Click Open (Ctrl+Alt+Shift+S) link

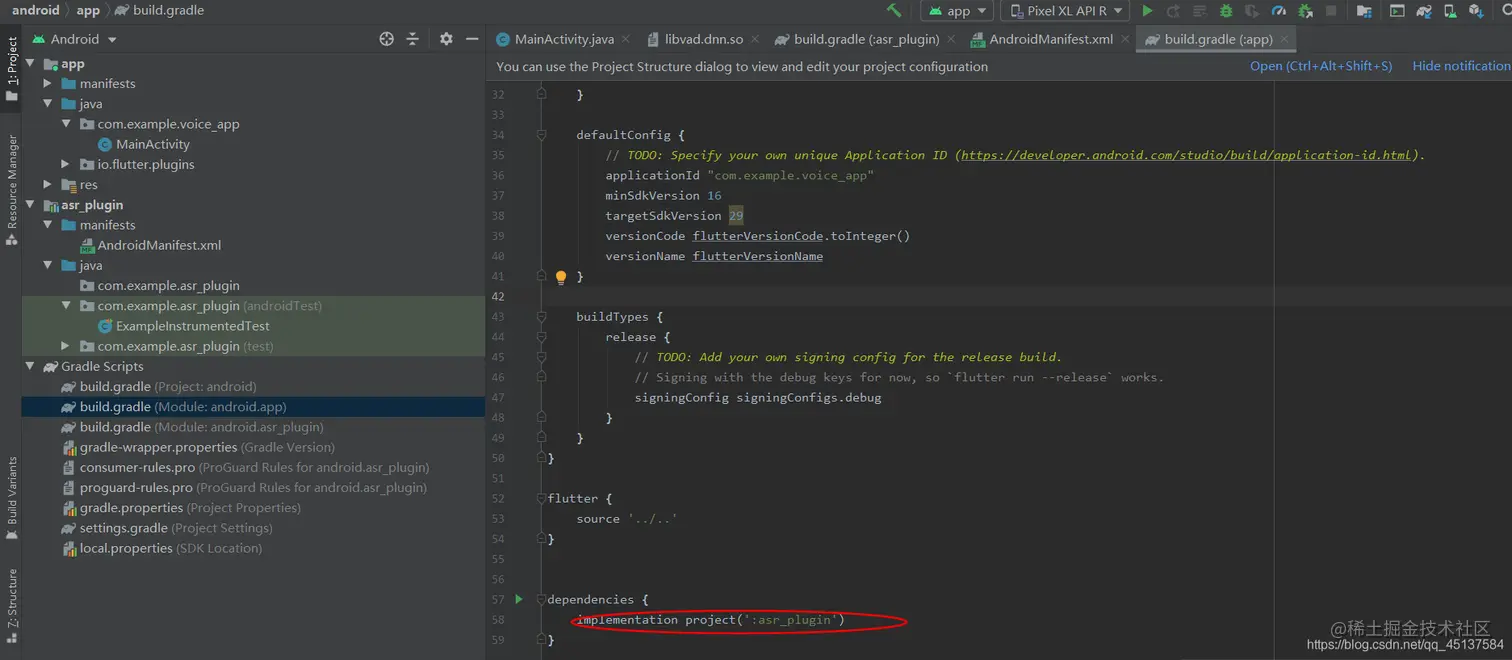[x=1321, y=66]
